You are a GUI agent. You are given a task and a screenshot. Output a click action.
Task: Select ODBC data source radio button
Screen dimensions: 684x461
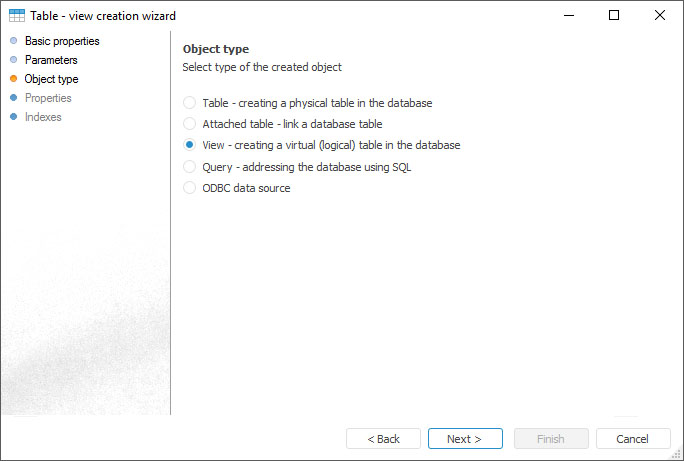point(190,188)
